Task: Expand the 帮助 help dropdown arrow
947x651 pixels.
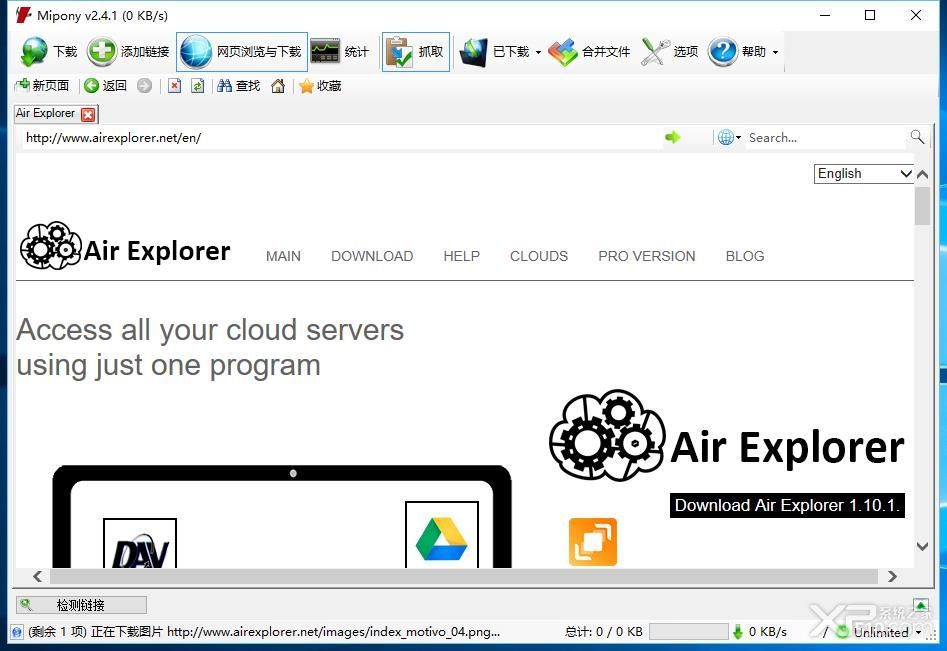Action: tap(775, 53)
